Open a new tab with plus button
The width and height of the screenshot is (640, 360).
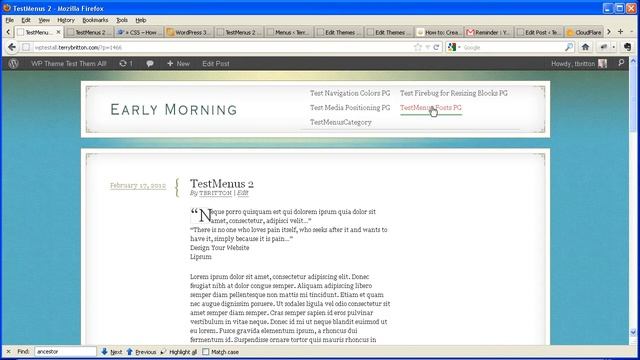pos(620,31)
